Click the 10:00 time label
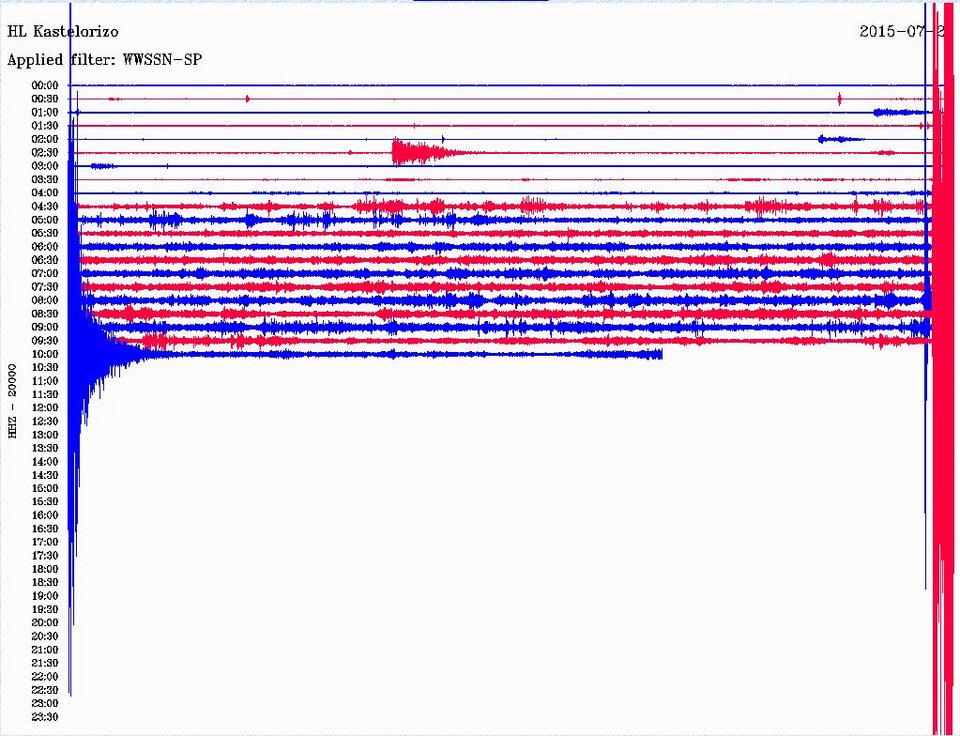960x736 pixels. point(44,353)
